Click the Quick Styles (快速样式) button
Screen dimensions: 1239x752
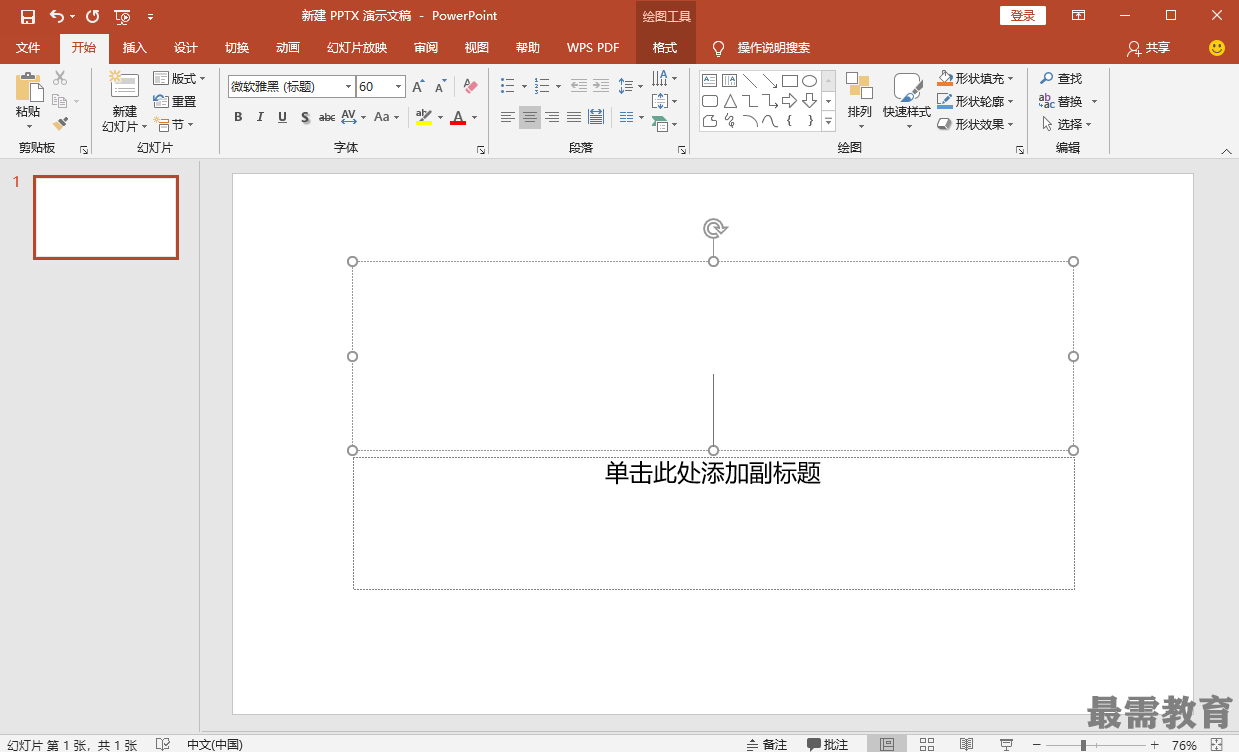click(907, 100)
